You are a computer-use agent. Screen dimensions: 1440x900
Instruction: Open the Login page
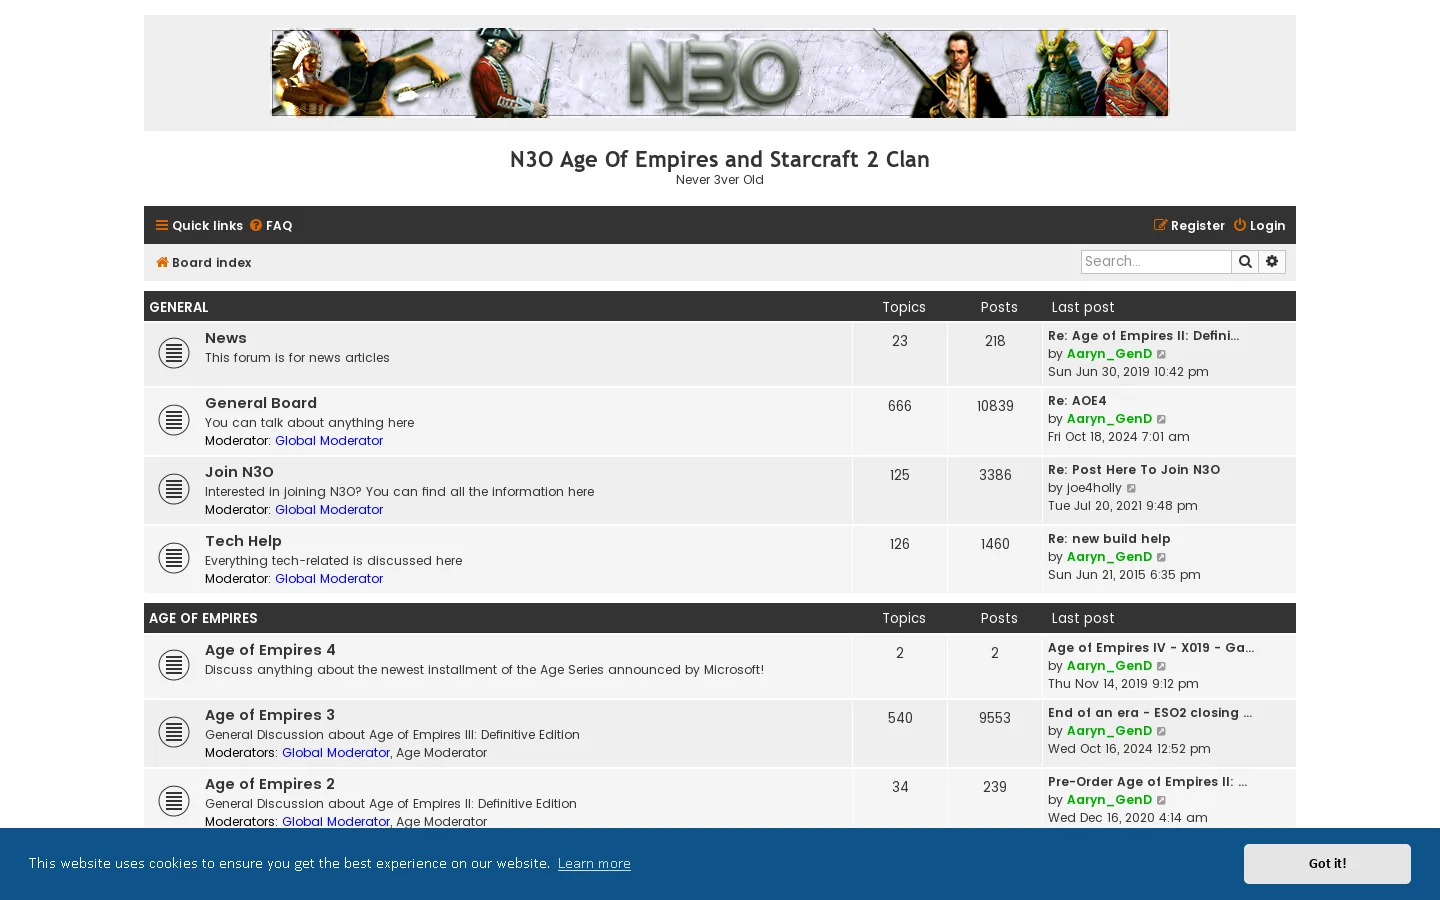pyautogui.click(x=1259, y=226)
